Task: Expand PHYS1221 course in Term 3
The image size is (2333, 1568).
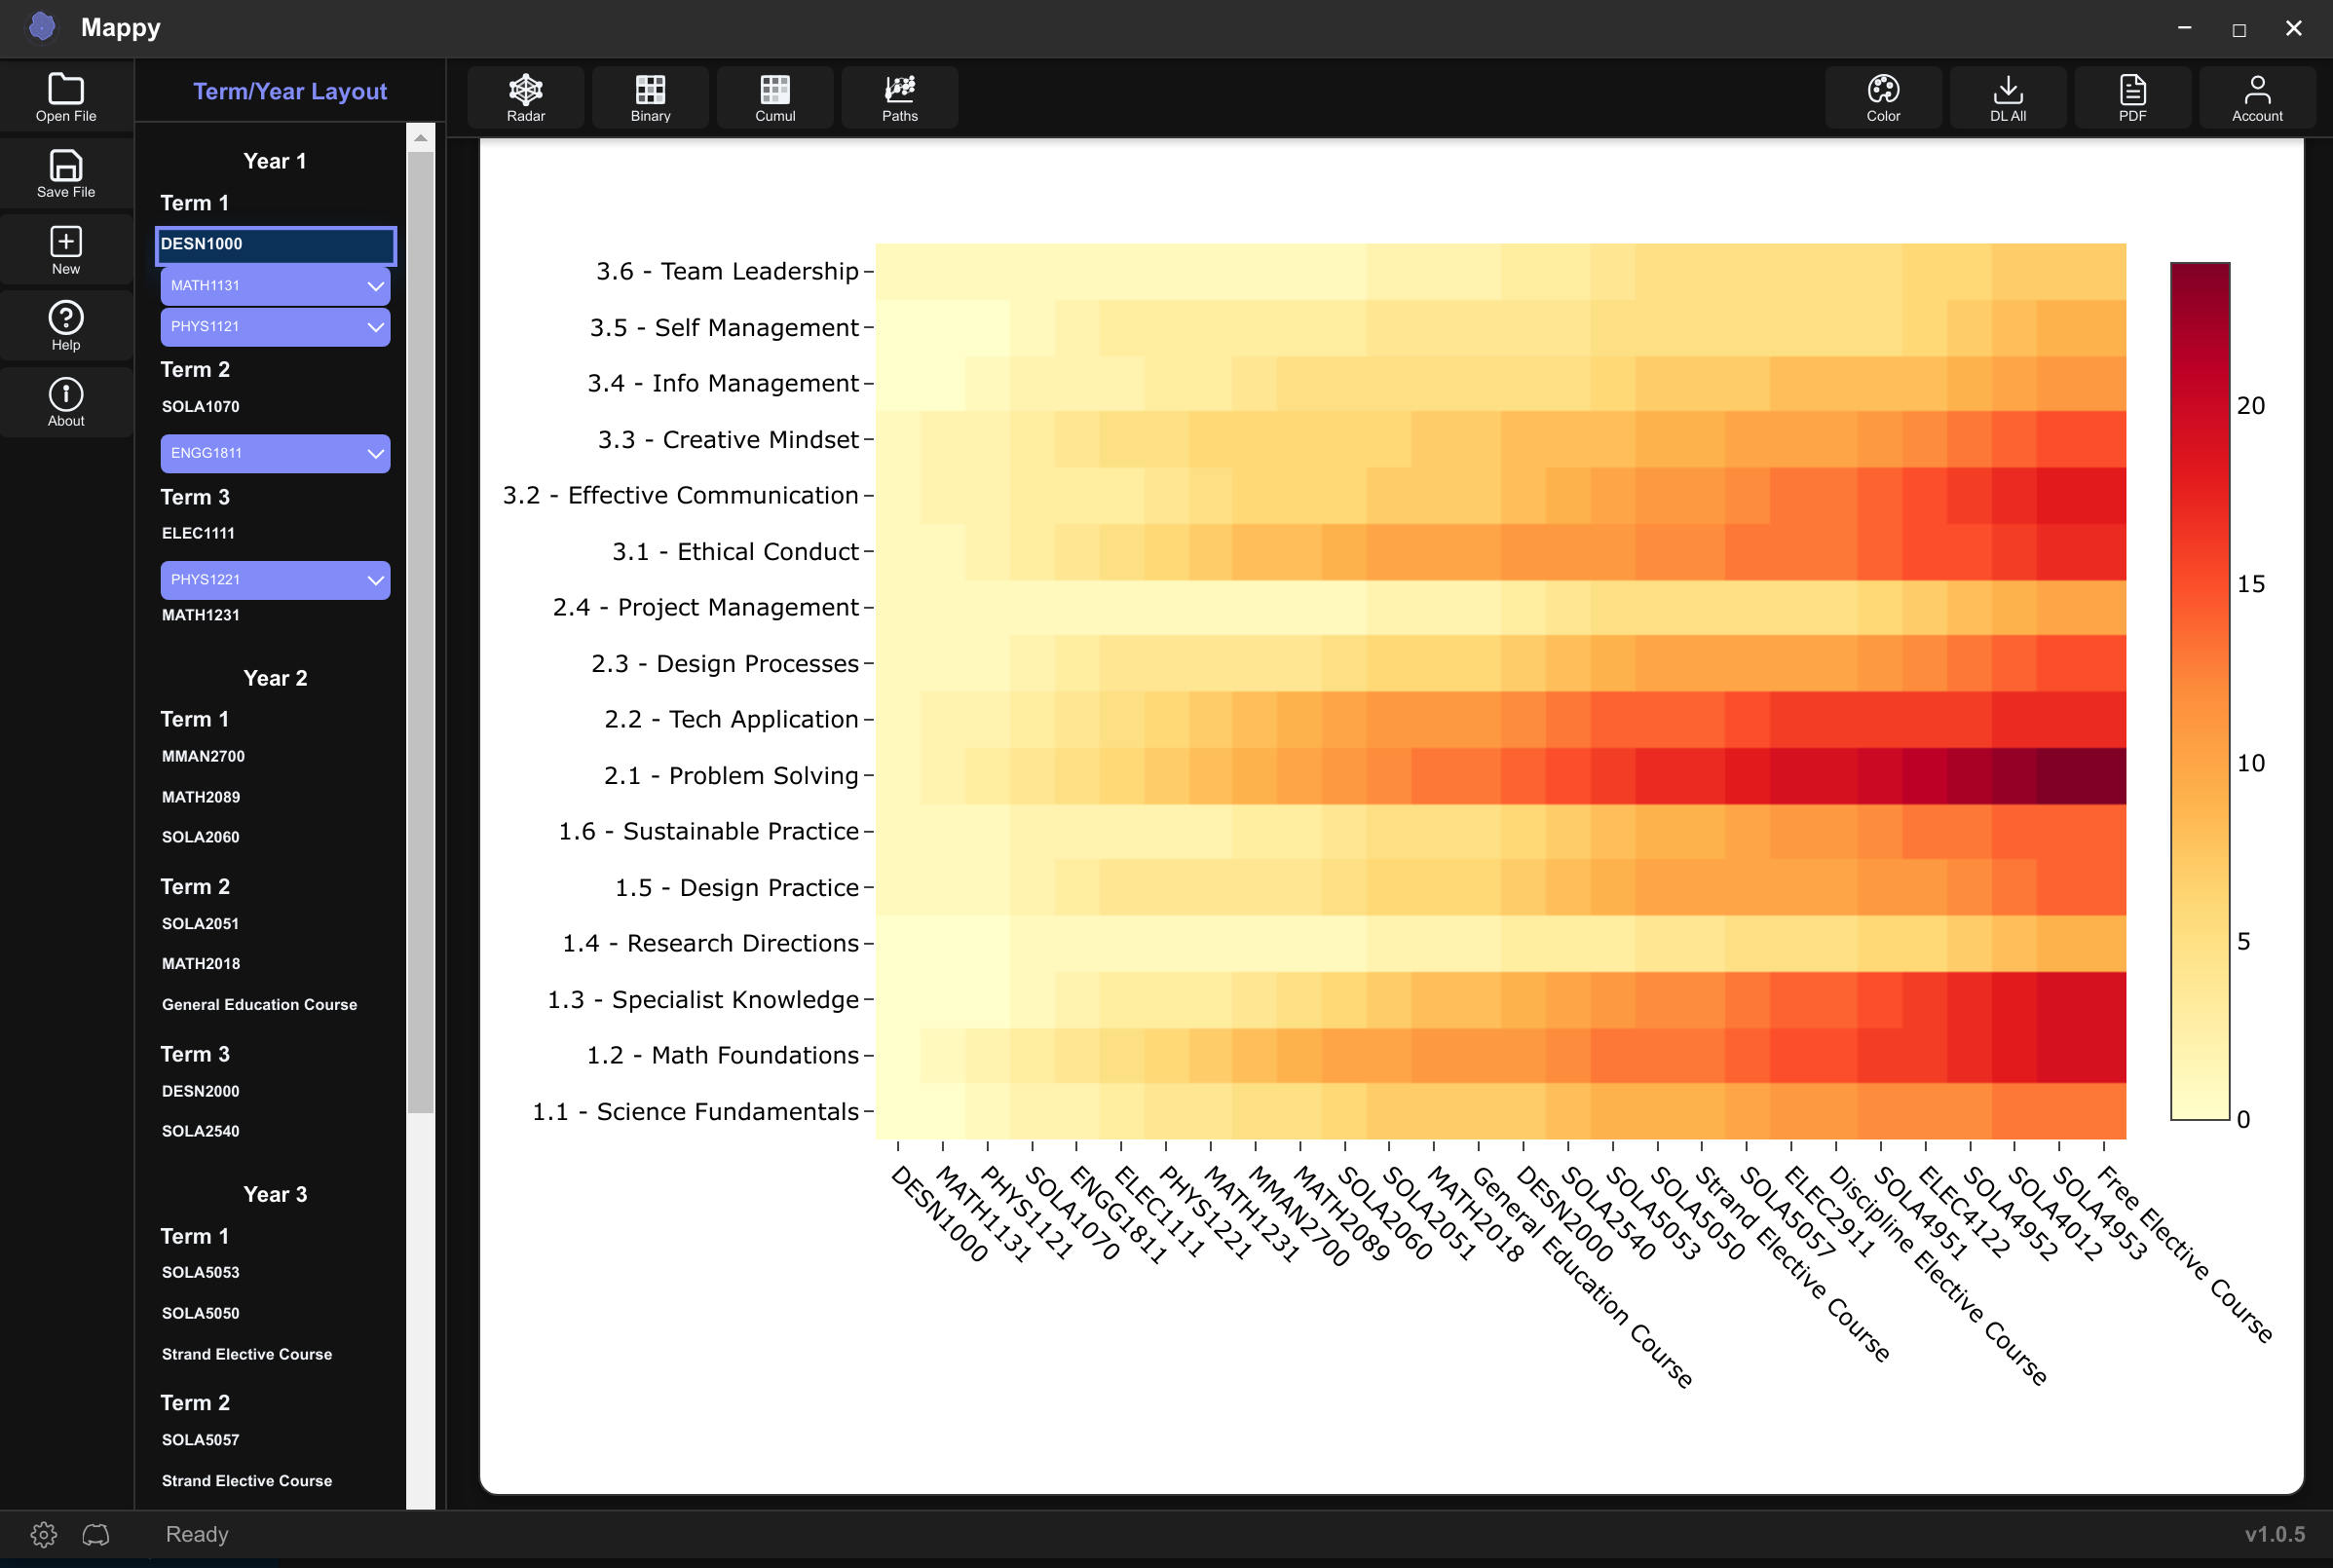Action: (374, 579)
